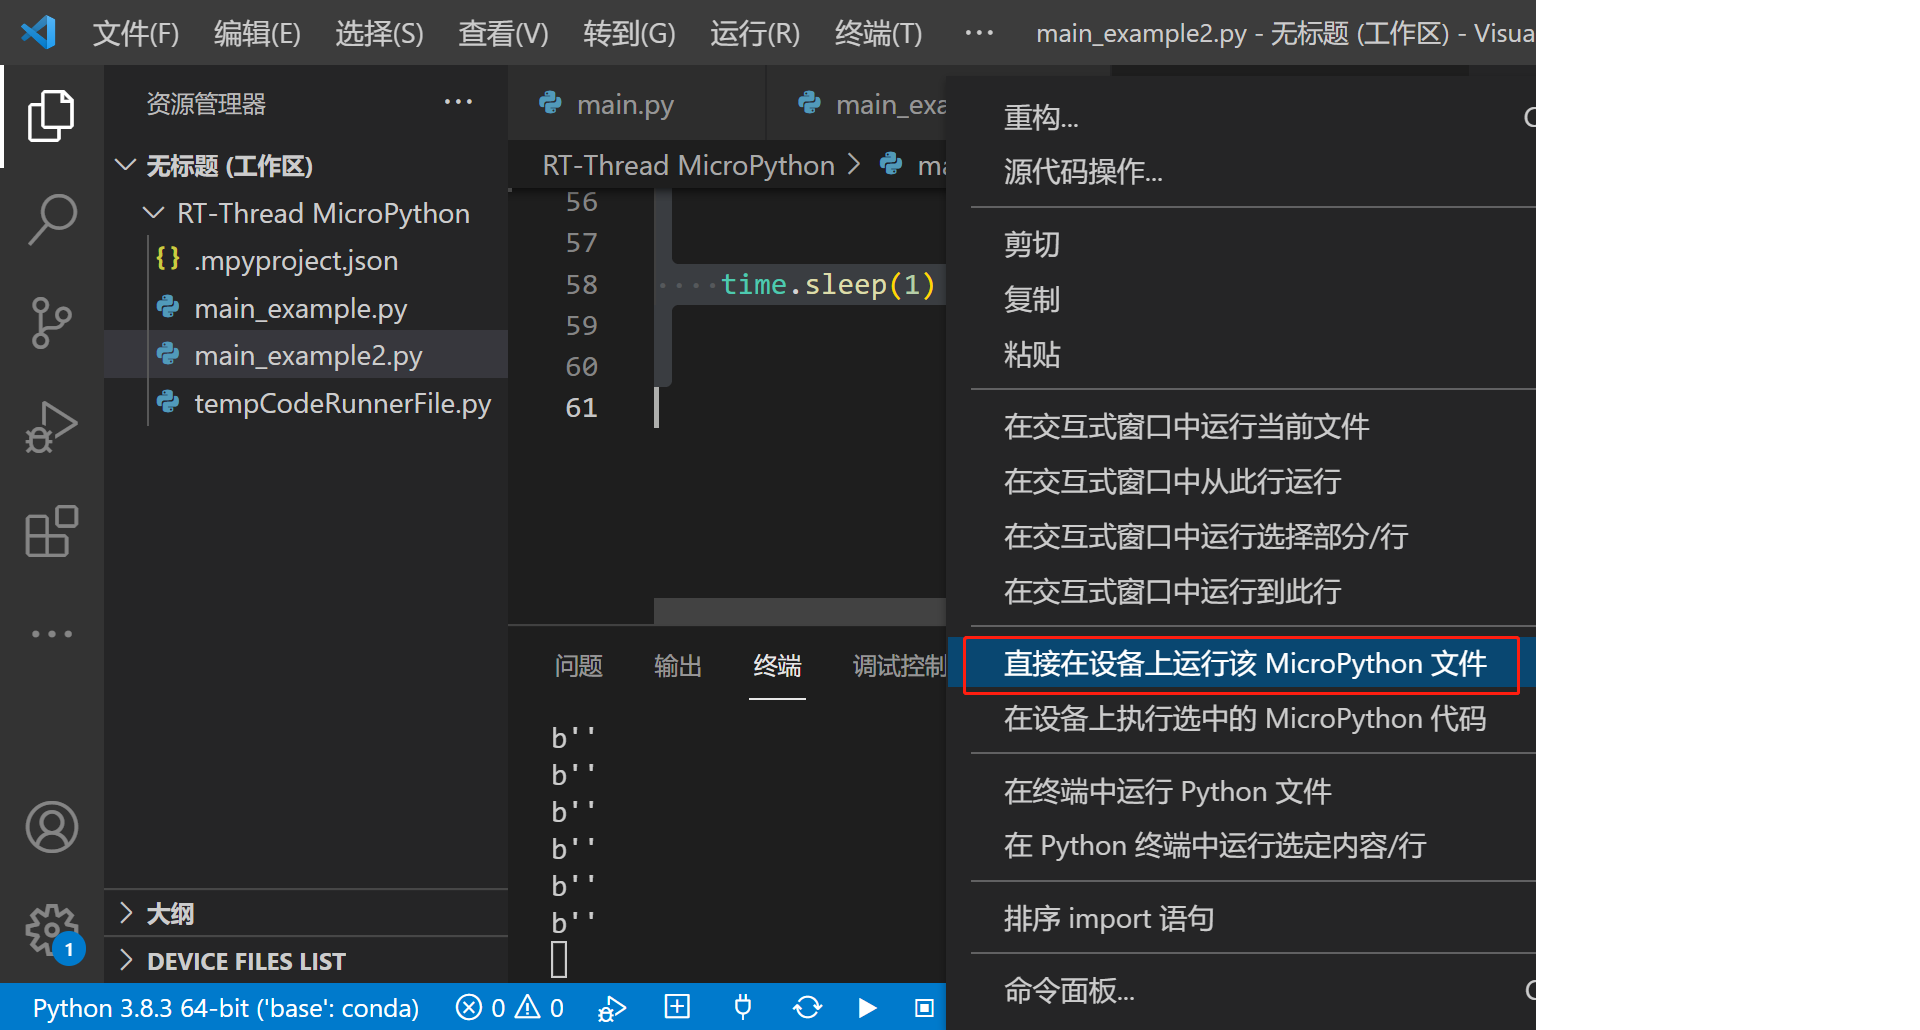Open tempCodeRunnerFile.py in explorer
1920x1030 pixels.
point(342,404)
